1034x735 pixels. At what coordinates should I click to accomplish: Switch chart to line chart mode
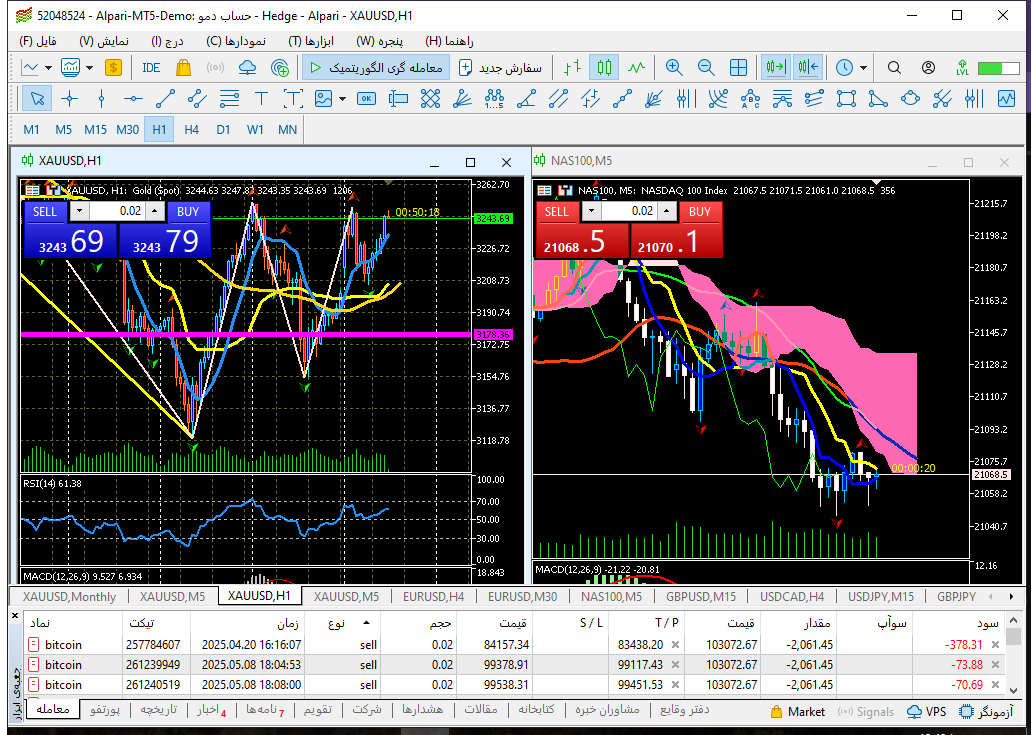point(636,67)
